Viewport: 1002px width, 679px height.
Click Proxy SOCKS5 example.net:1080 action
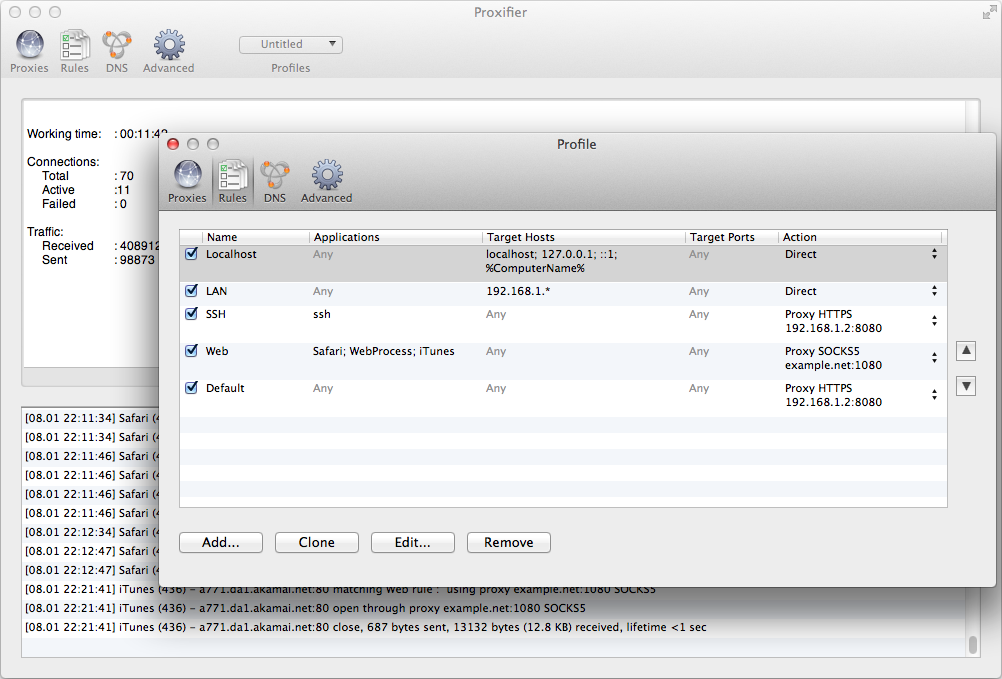(833, 358)
